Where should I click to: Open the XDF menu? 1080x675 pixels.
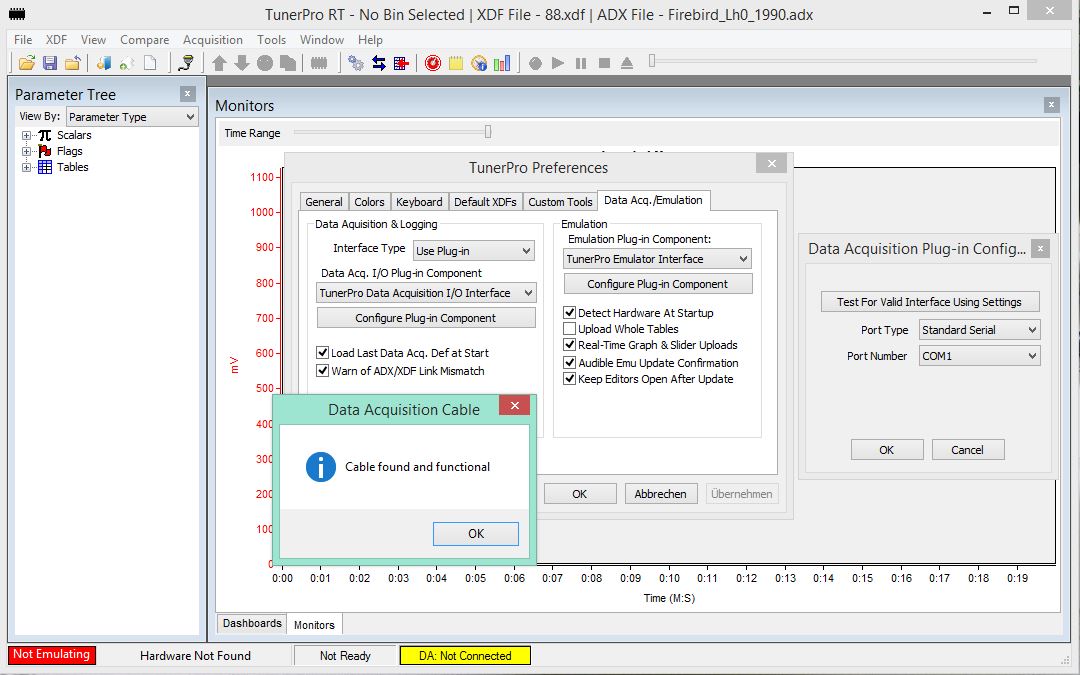click(x=56, y=40)
